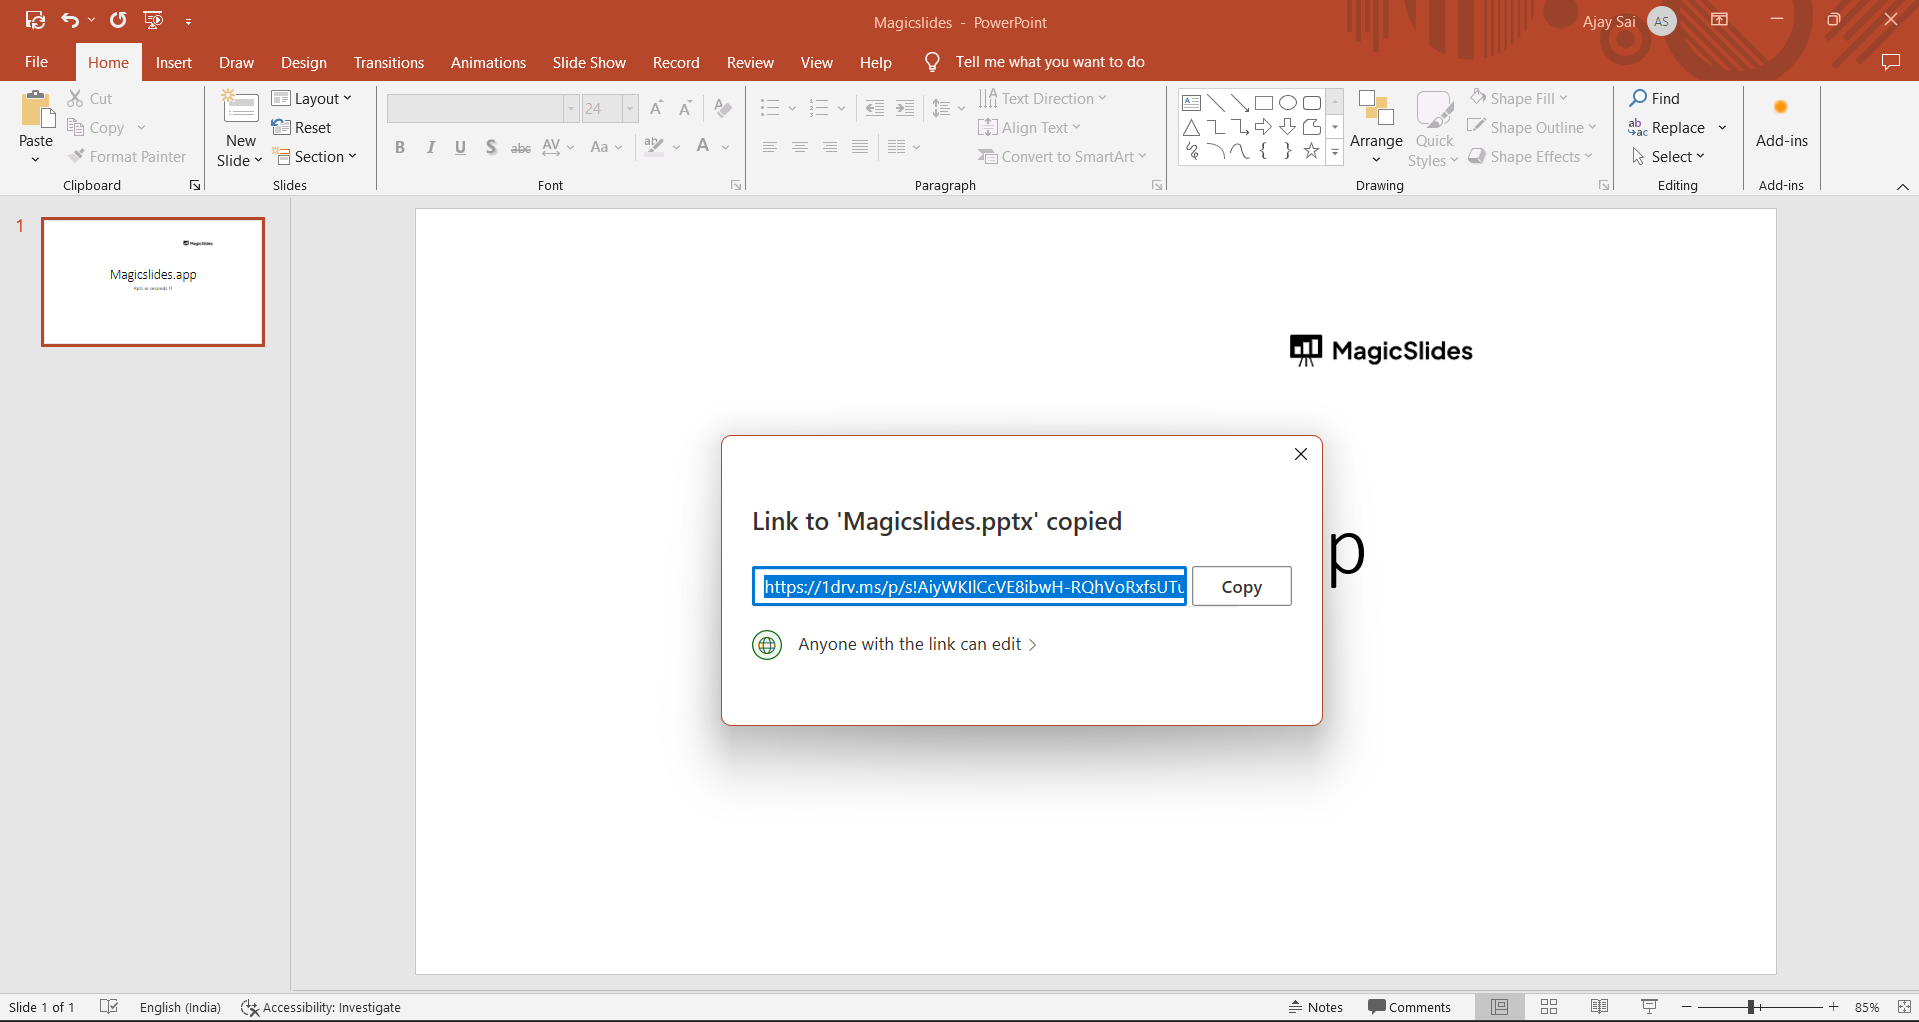Switch to Slide Sorter view icon
Screen dimensions: 1919x1022
coord(1549,1007)
